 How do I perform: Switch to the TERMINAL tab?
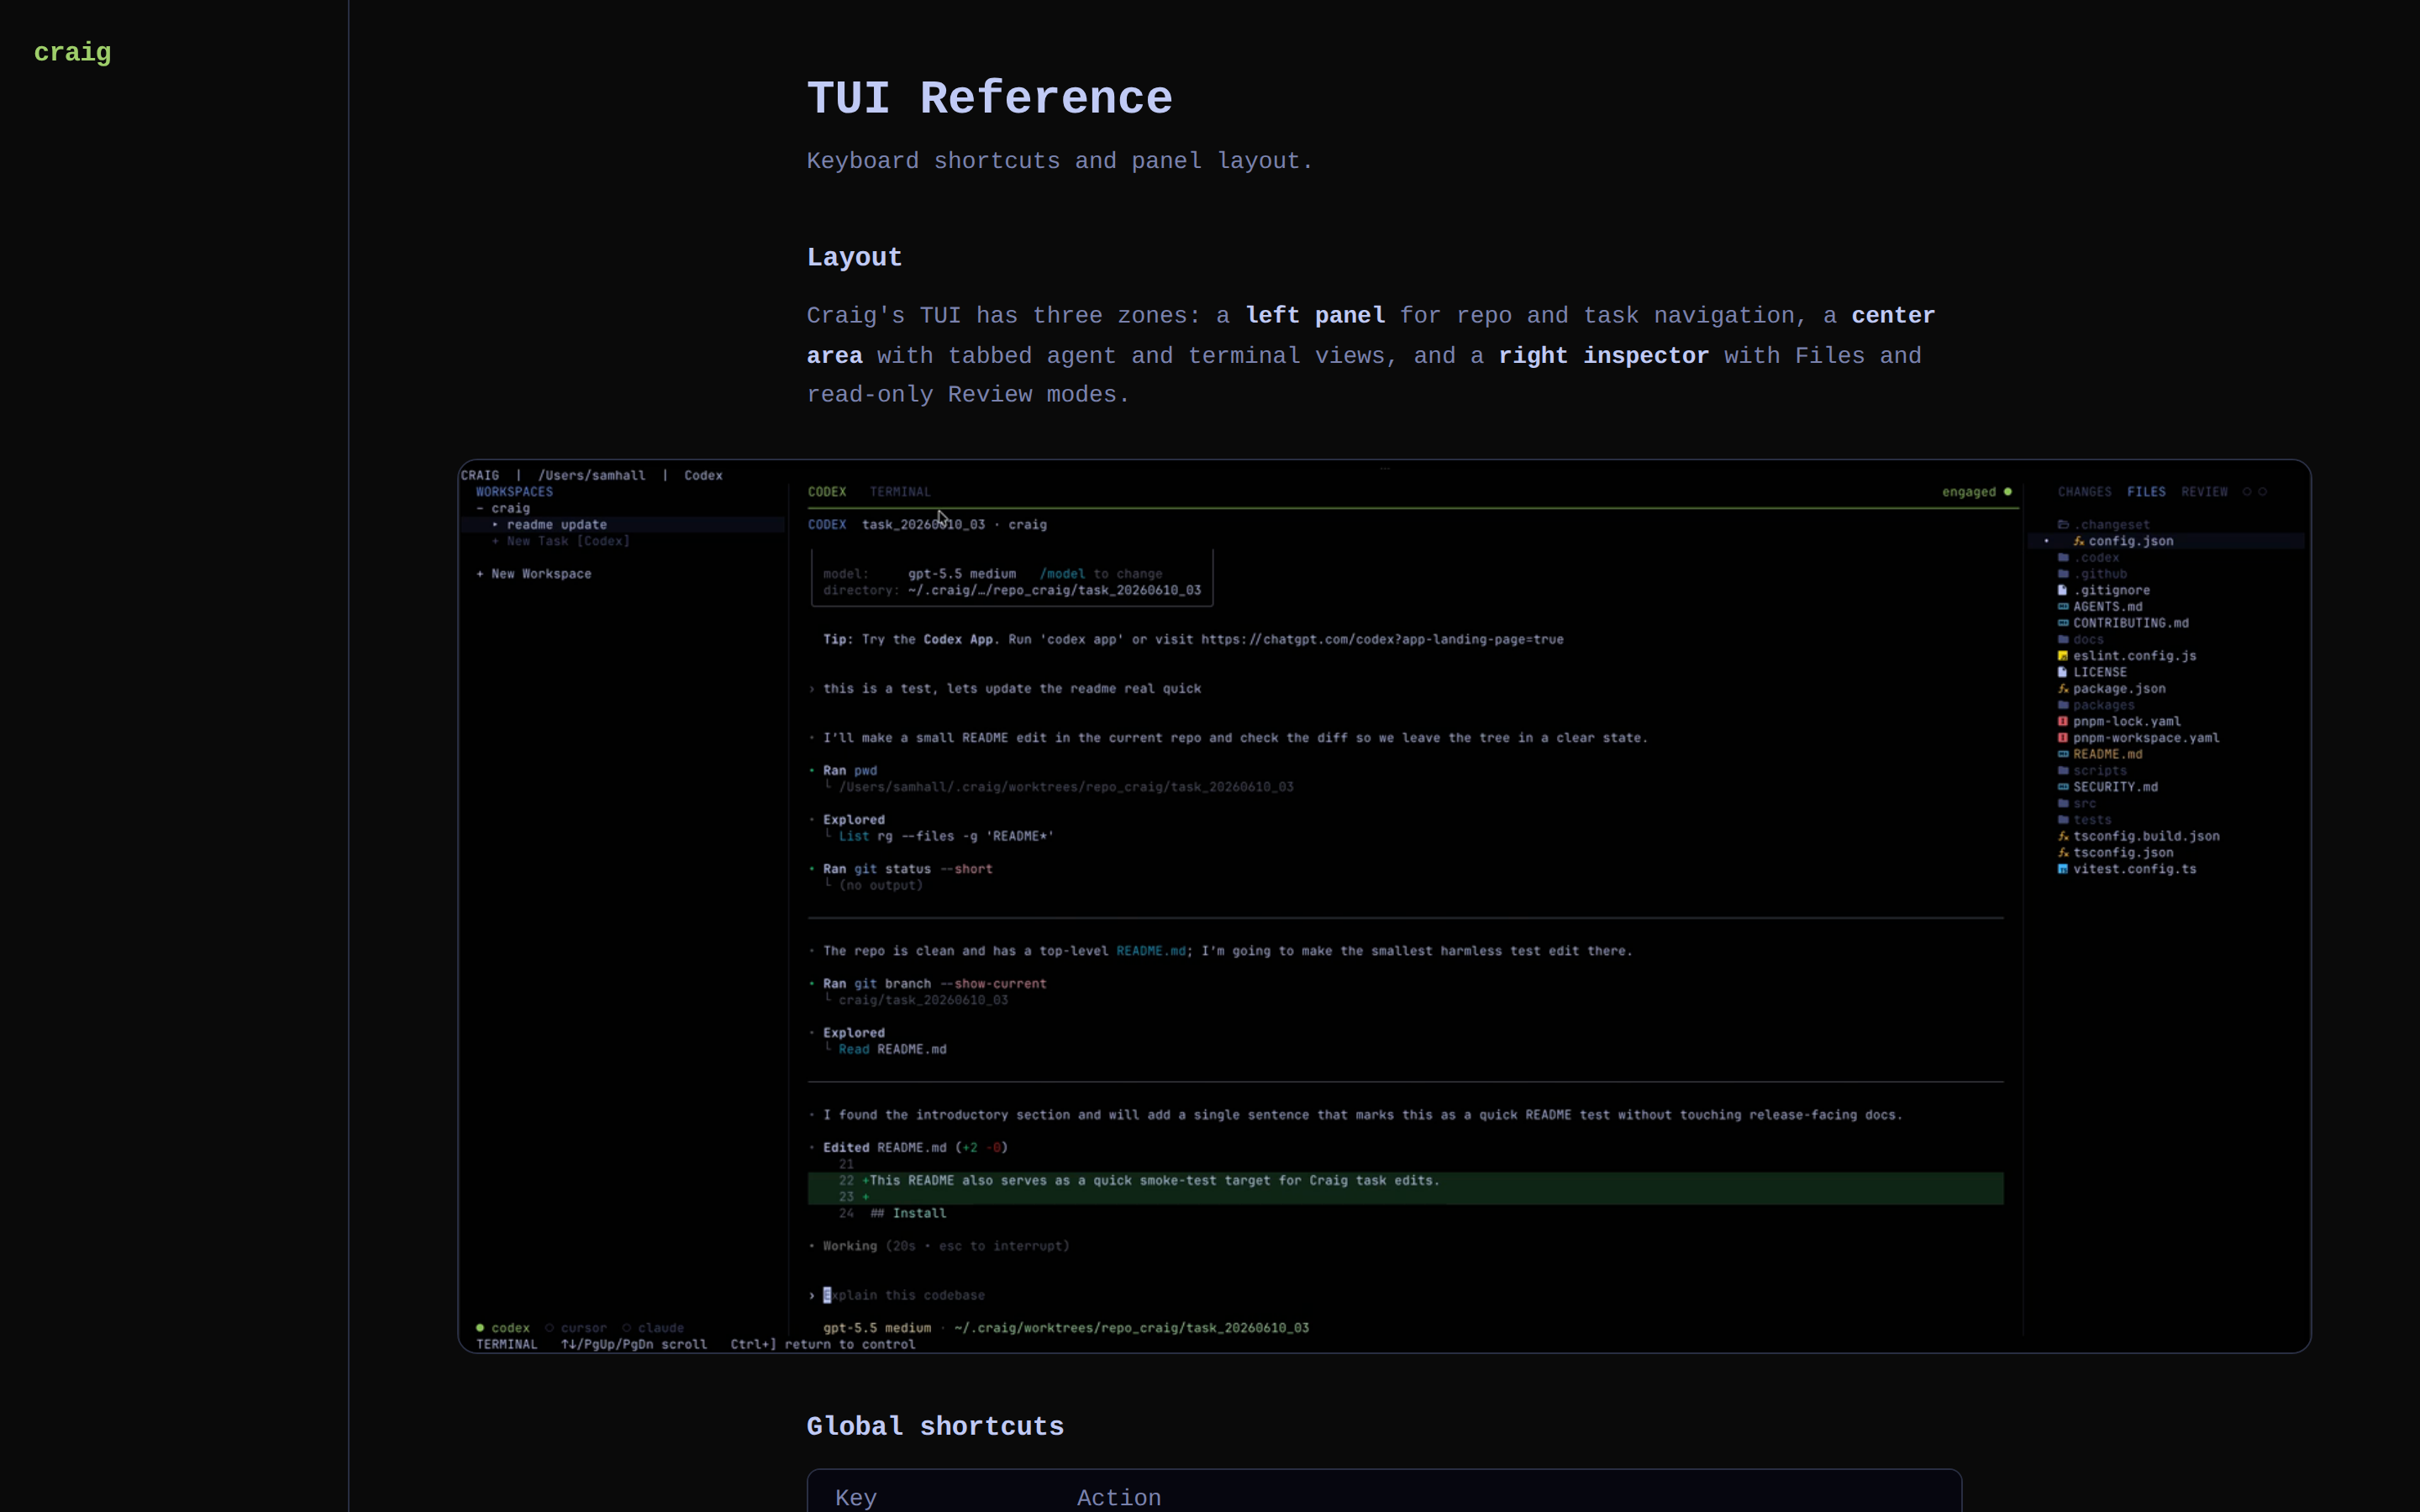pos(900,492)
